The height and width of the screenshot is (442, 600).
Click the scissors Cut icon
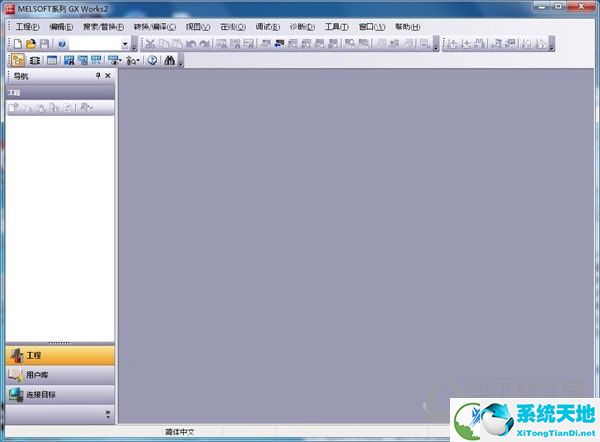coord(150,44)
